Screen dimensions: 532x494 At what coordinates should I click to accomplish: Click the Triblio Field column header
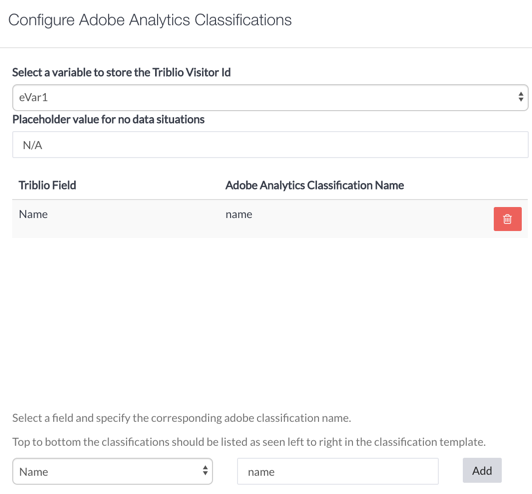click(47, 185)
